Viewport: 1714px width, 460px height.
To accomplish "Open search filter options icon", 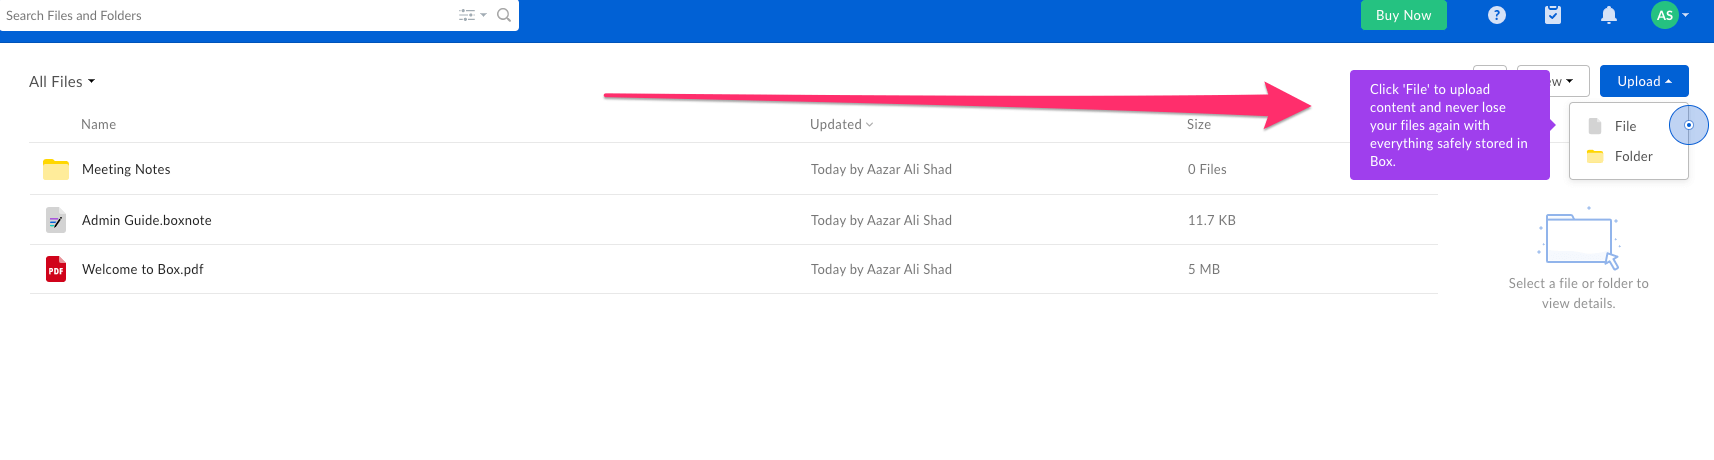I will click(471, 15).
